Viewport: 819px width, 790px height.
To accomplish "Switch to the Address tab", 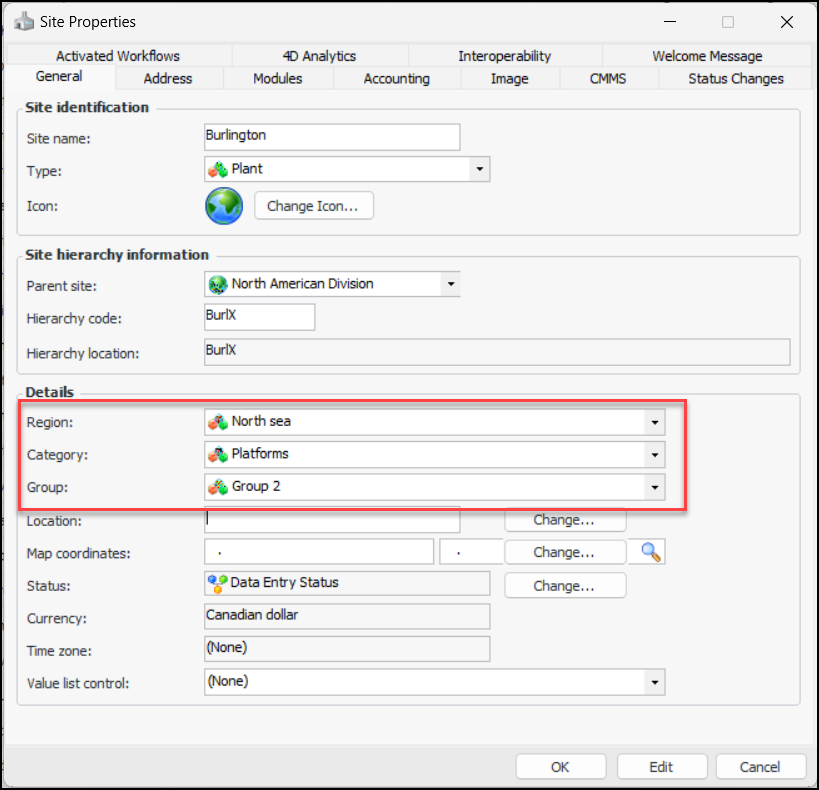I will pyautogui.click(x=168, y=78).
